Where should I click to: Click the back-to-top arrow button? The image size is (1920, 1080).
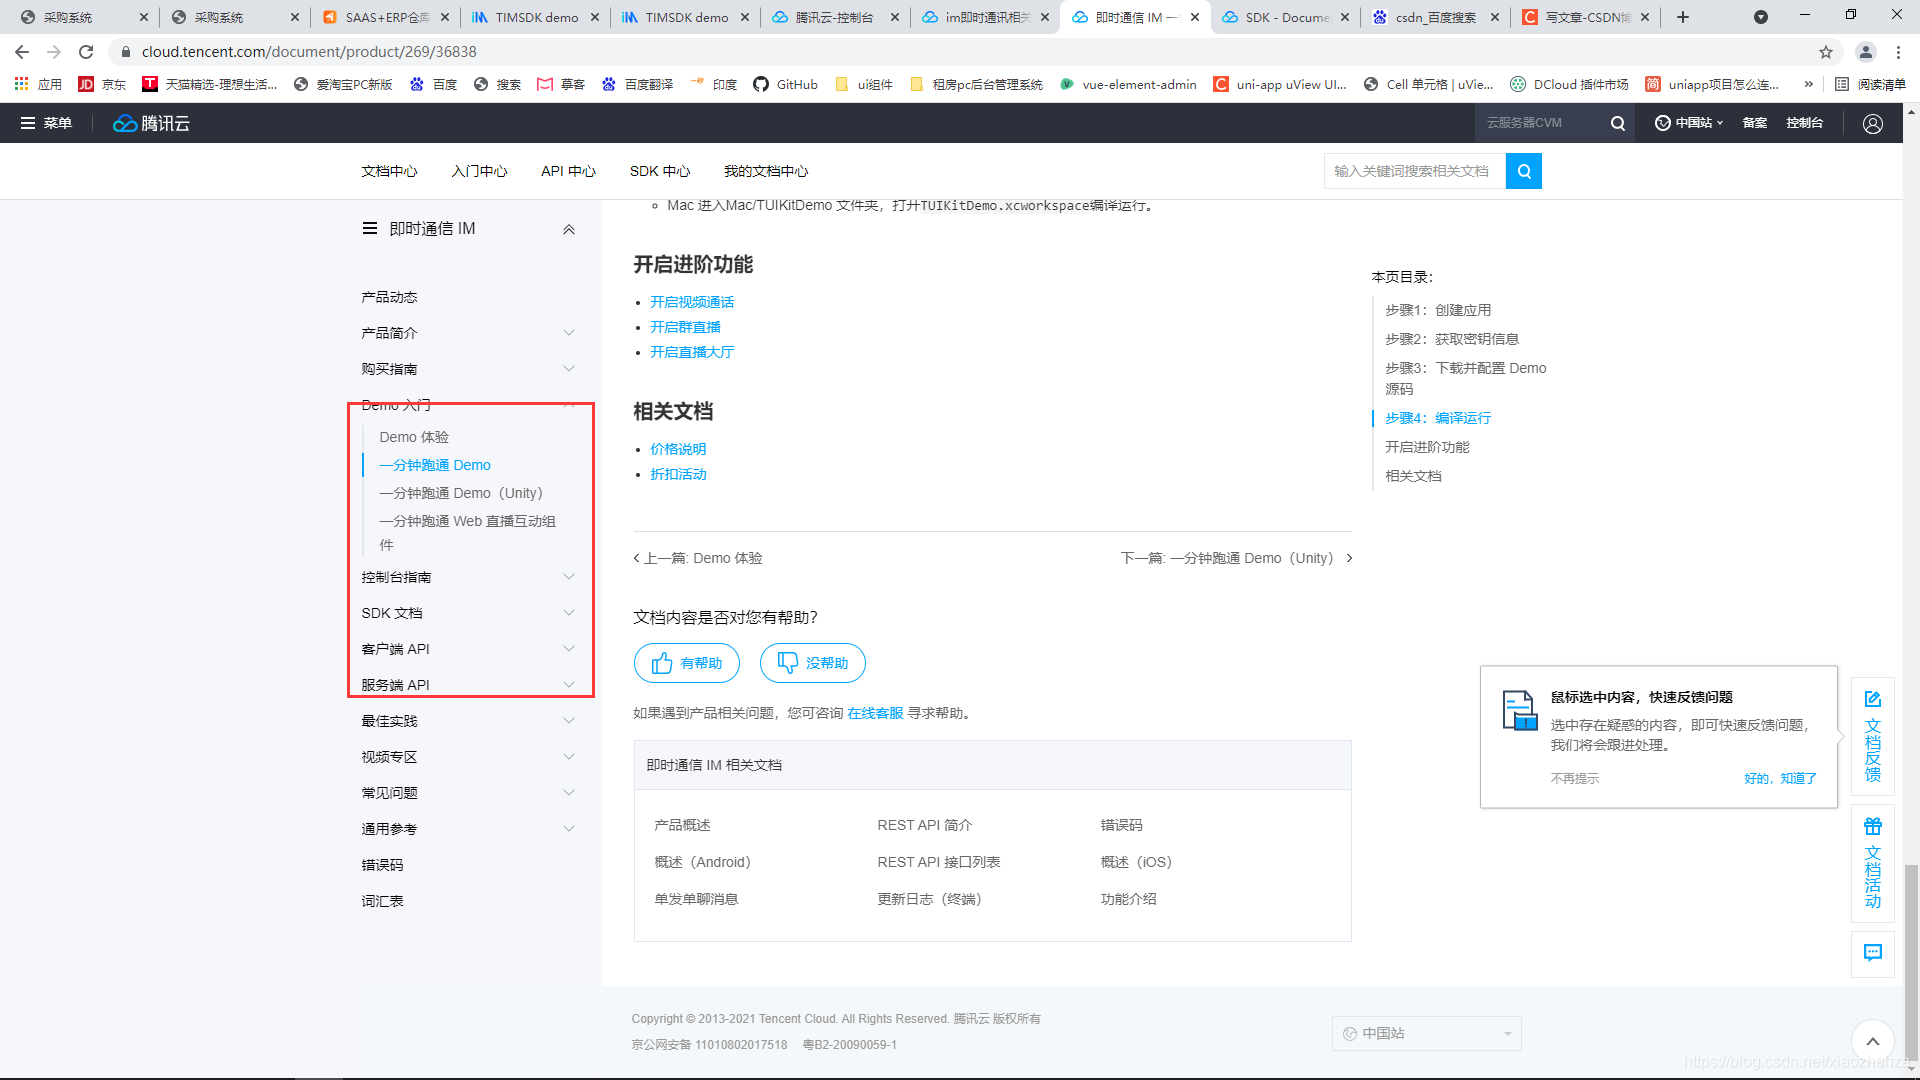coord(1872,1041)
